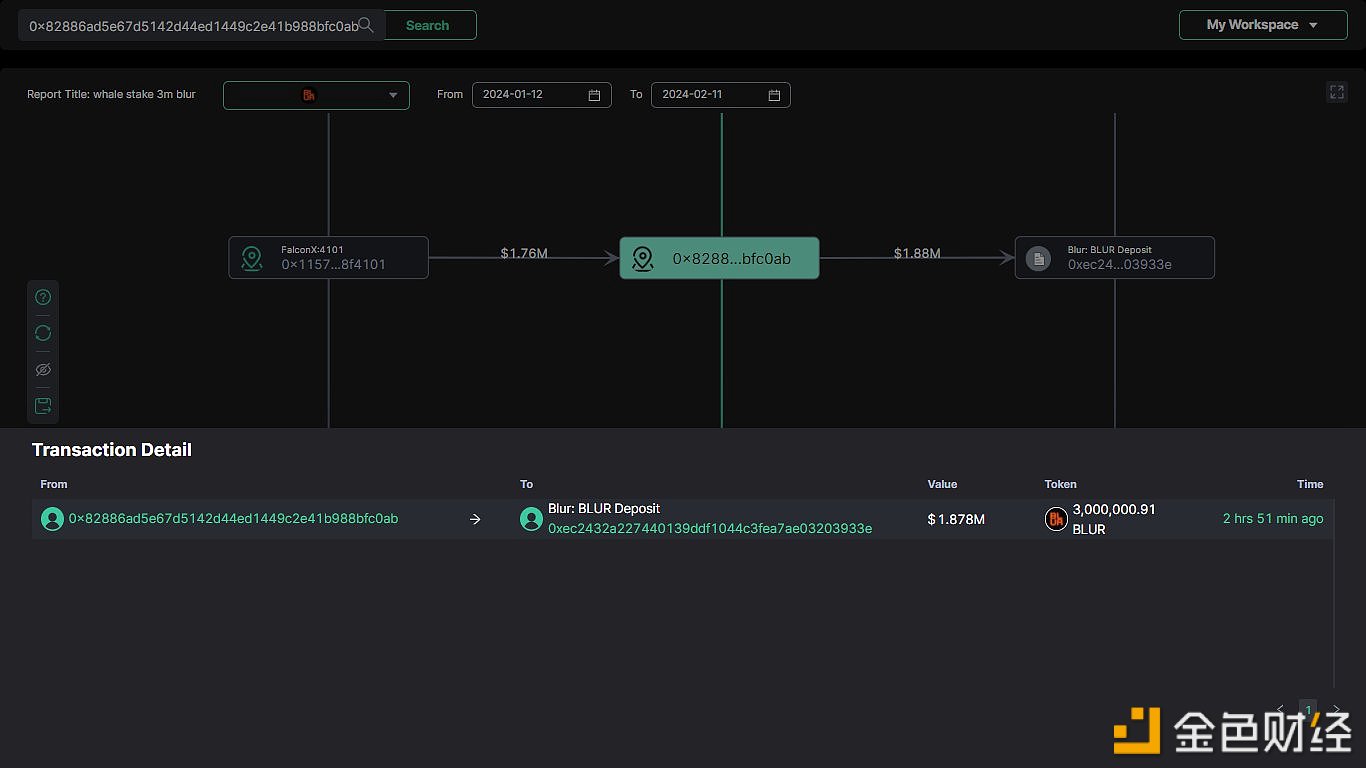Go to the next page arrow

[x=1336, y=710]
